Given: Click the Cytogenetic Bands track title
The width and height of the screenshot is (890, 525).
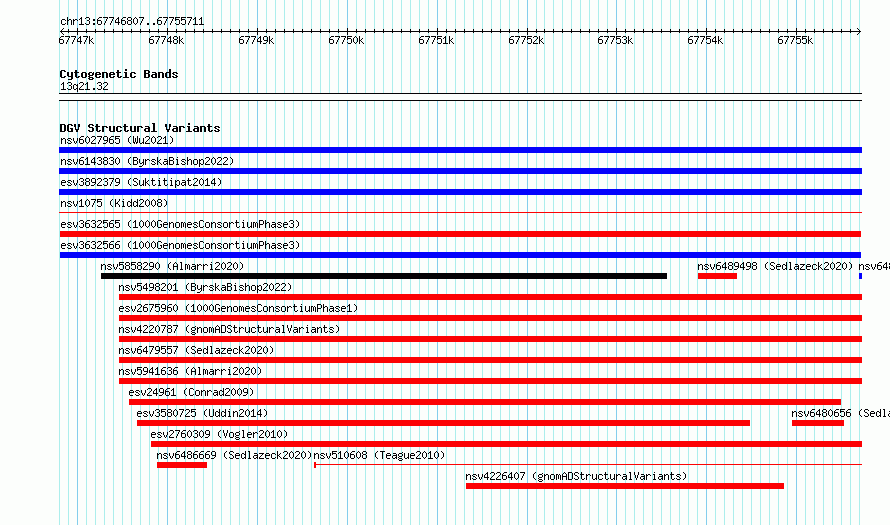Looking at the screenshot, I should 119,74.
